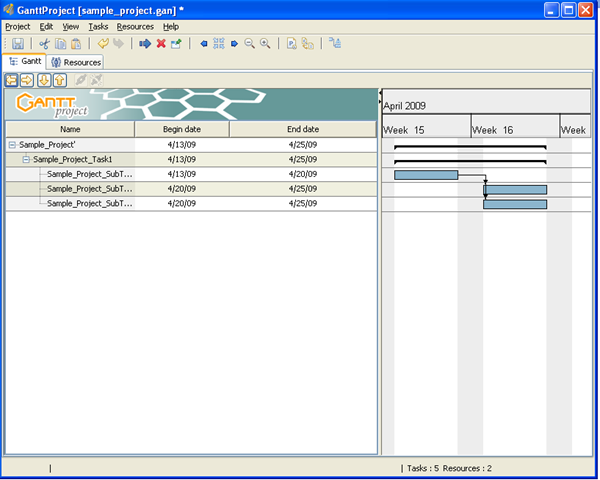Switch to the Resources tab
Image resolution: width=600 pixels, height=480 pixels.
pyautogui.click(x=76, y=62)
